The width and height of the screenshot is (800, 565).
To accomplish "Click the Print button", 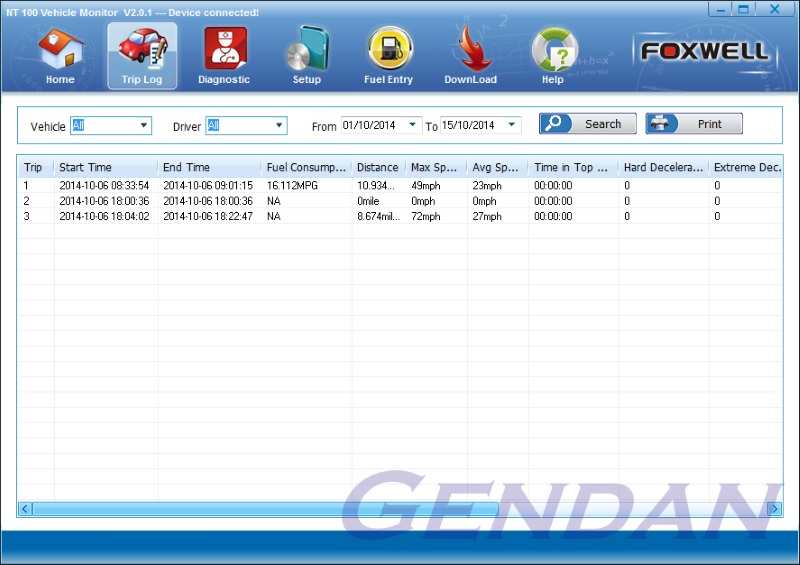I will tap(694, 124).
